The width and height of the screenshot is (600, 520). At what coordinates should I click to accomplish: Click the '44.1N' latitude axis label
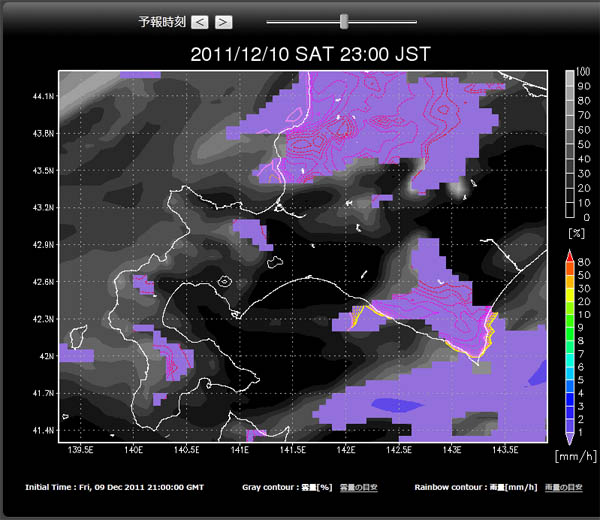(x=43, y=96)
